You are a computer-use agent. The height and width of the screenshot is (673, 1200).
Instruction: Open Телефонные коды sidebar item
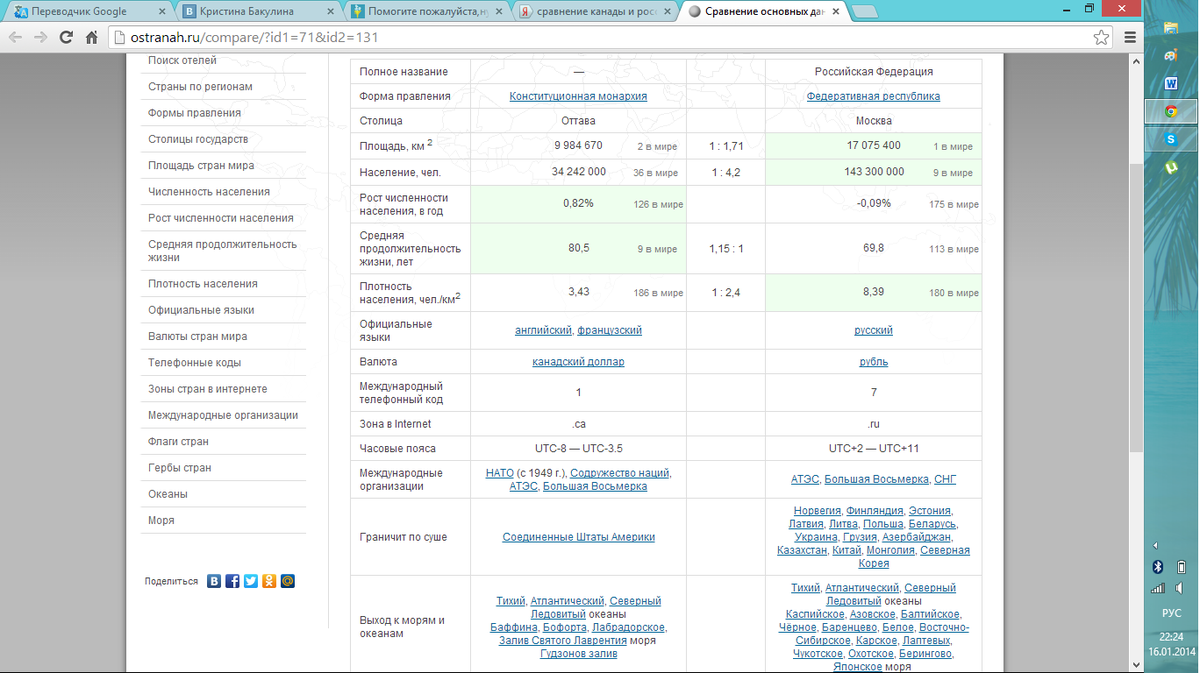pyautogui.click(x=195, y=363)
